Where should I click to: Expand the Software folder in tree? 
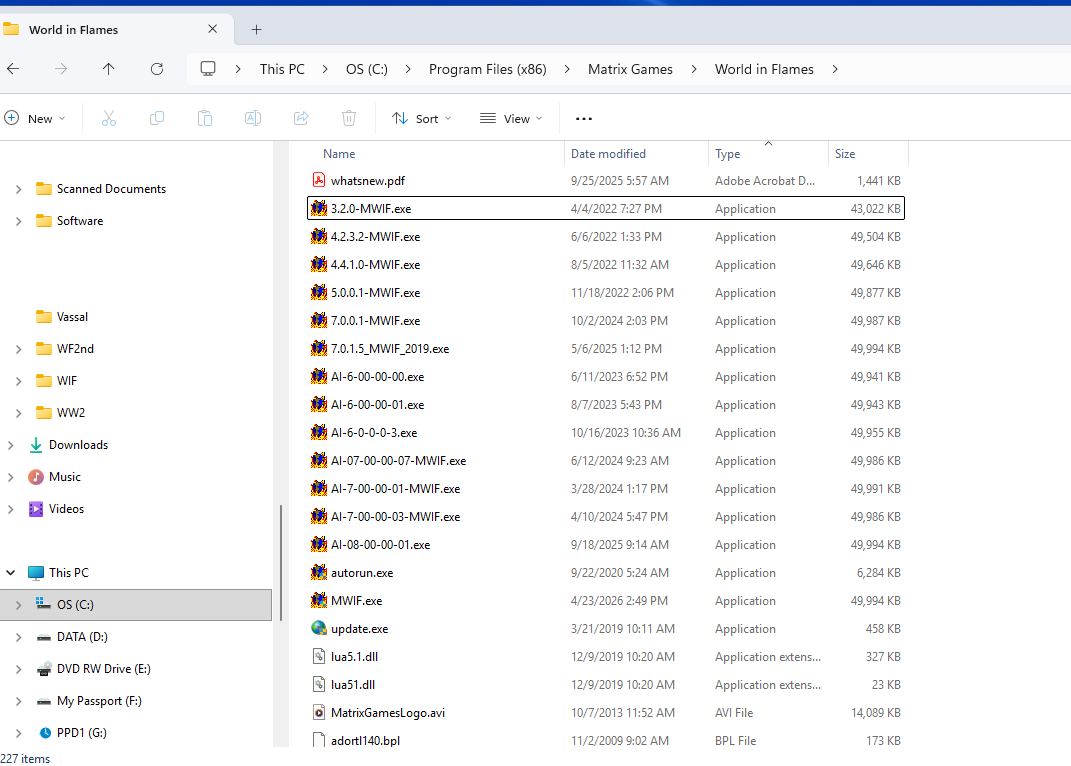pos(18,221)
